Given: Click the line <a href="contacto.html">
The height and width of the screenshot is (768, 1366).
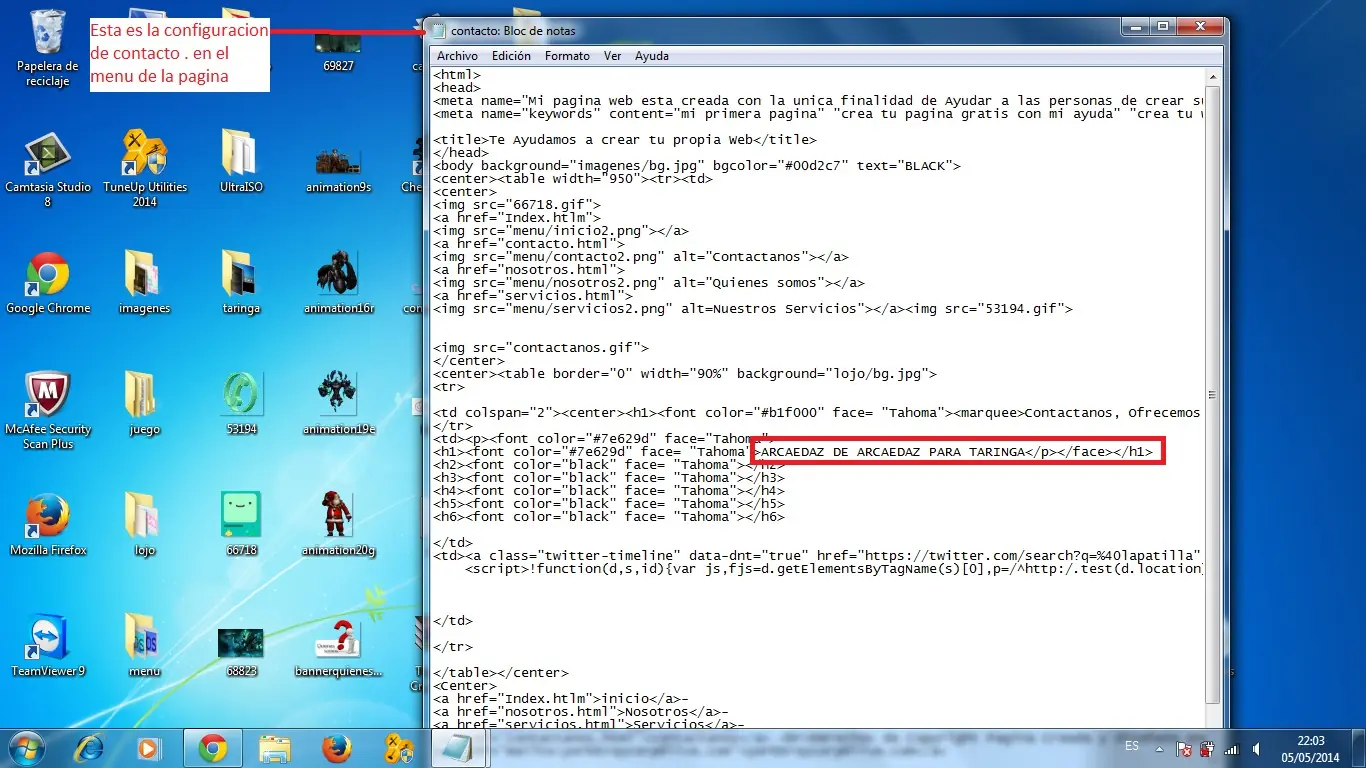Looking at the screenshot, I should point(529,244).
